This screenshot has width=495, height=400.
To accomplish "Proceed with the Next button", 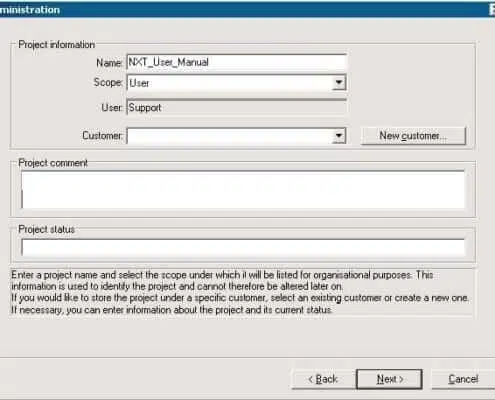I will 390,379.
